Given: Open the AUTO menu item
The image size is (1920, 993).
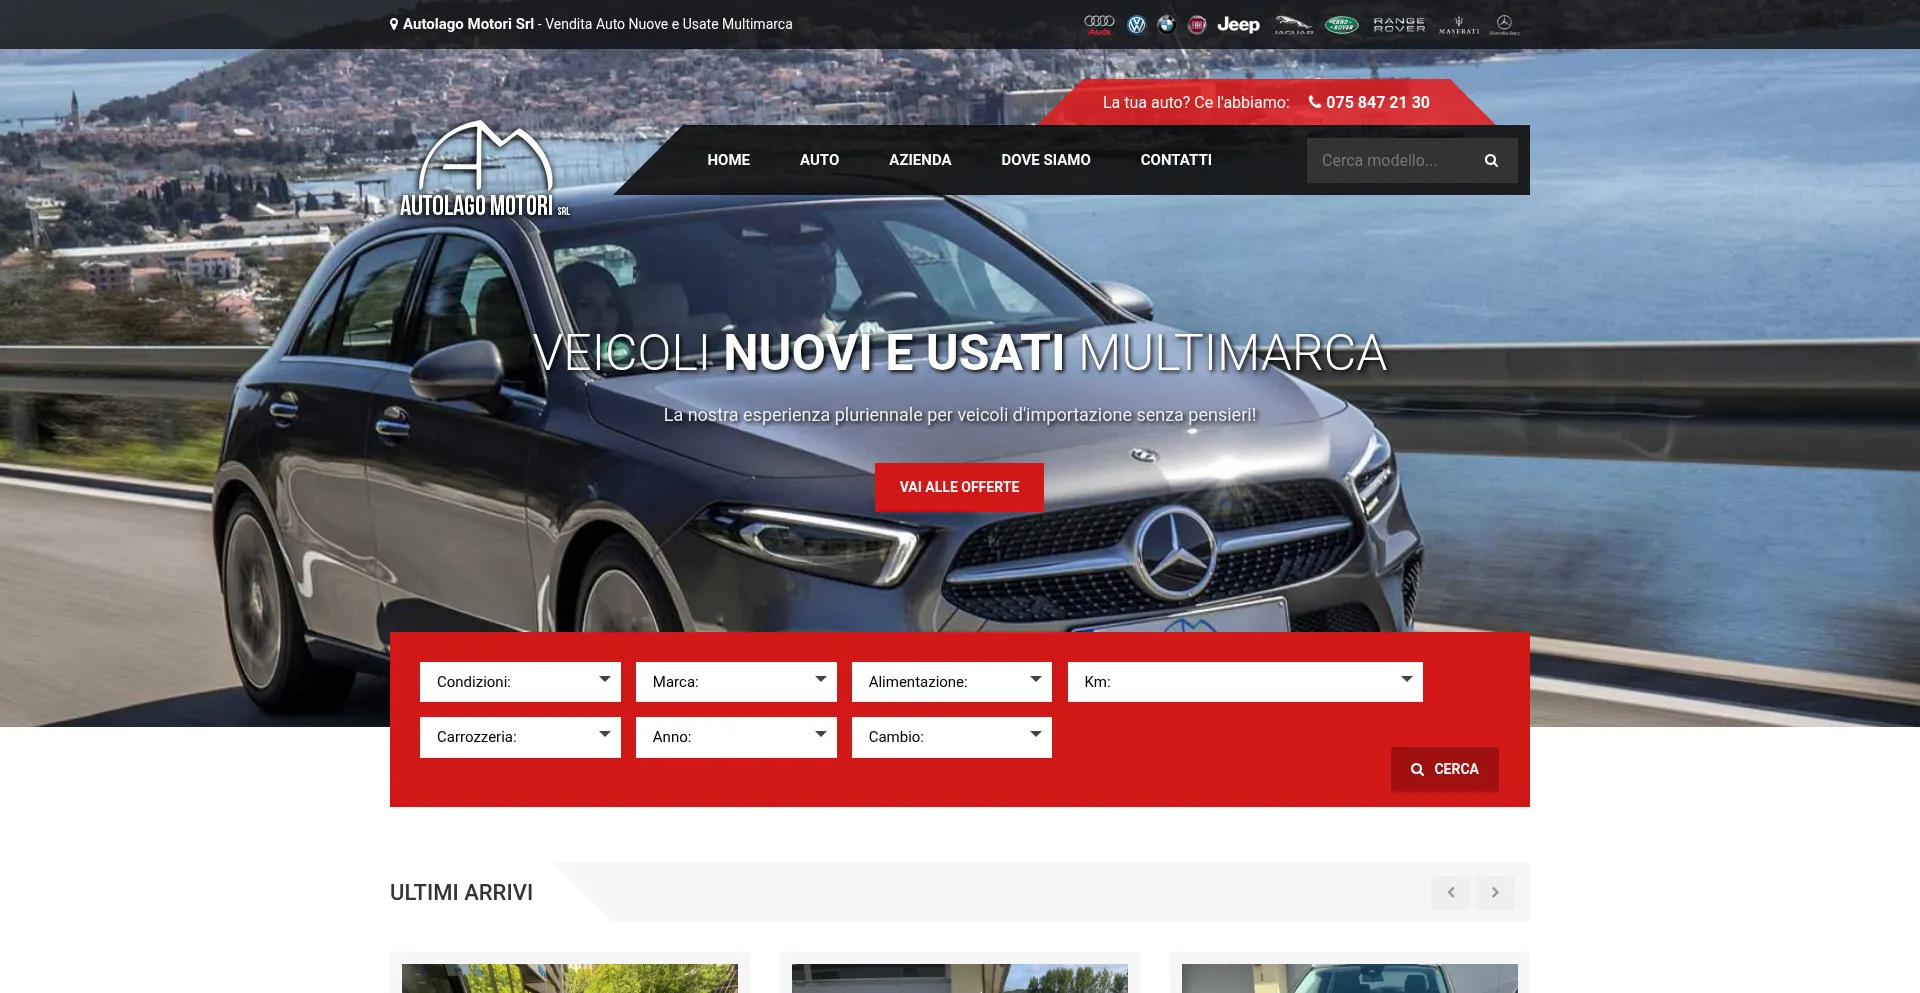Looking at the screenshot, I should (x=819, y=160).
